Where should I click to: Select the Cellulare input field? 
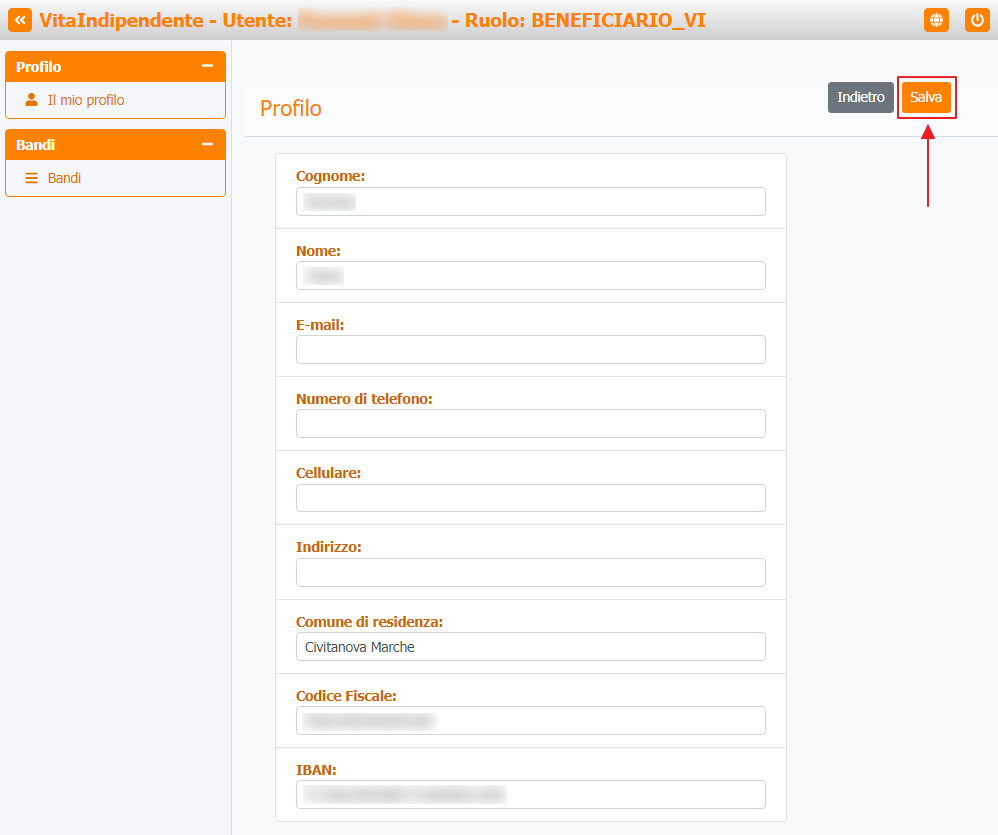531,498
